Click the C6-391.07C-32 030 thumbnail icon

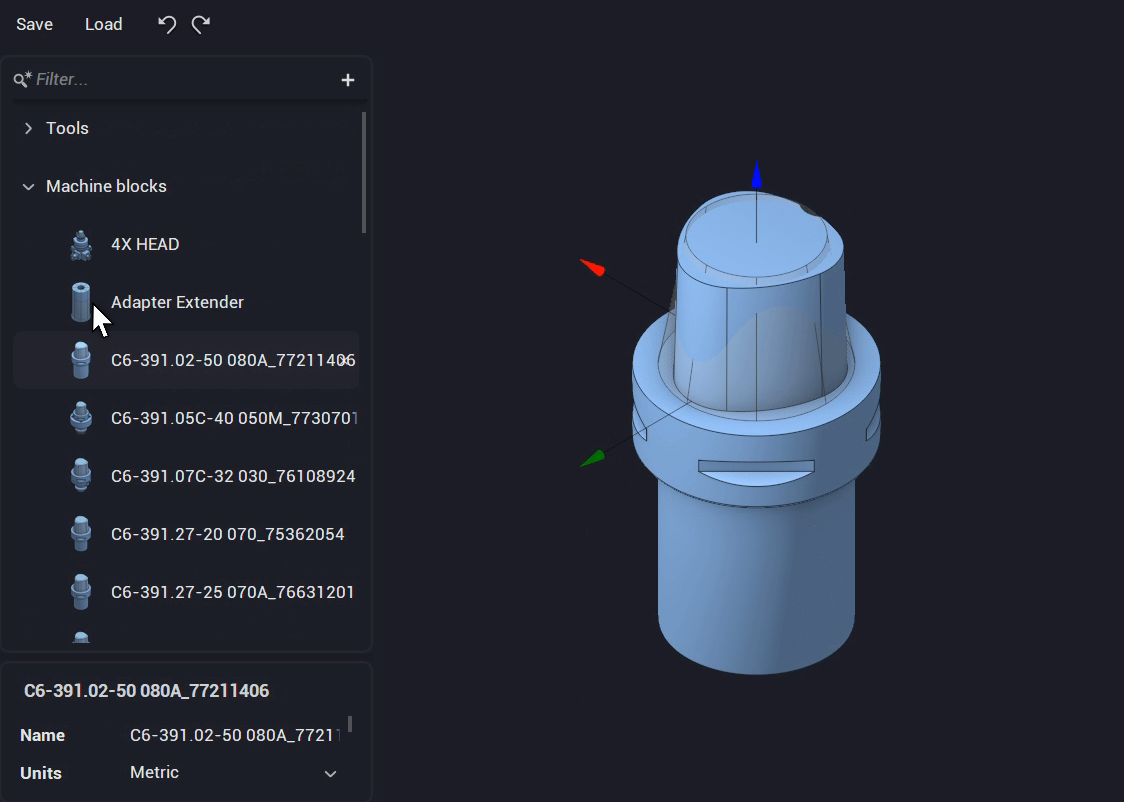coord(81,476)
